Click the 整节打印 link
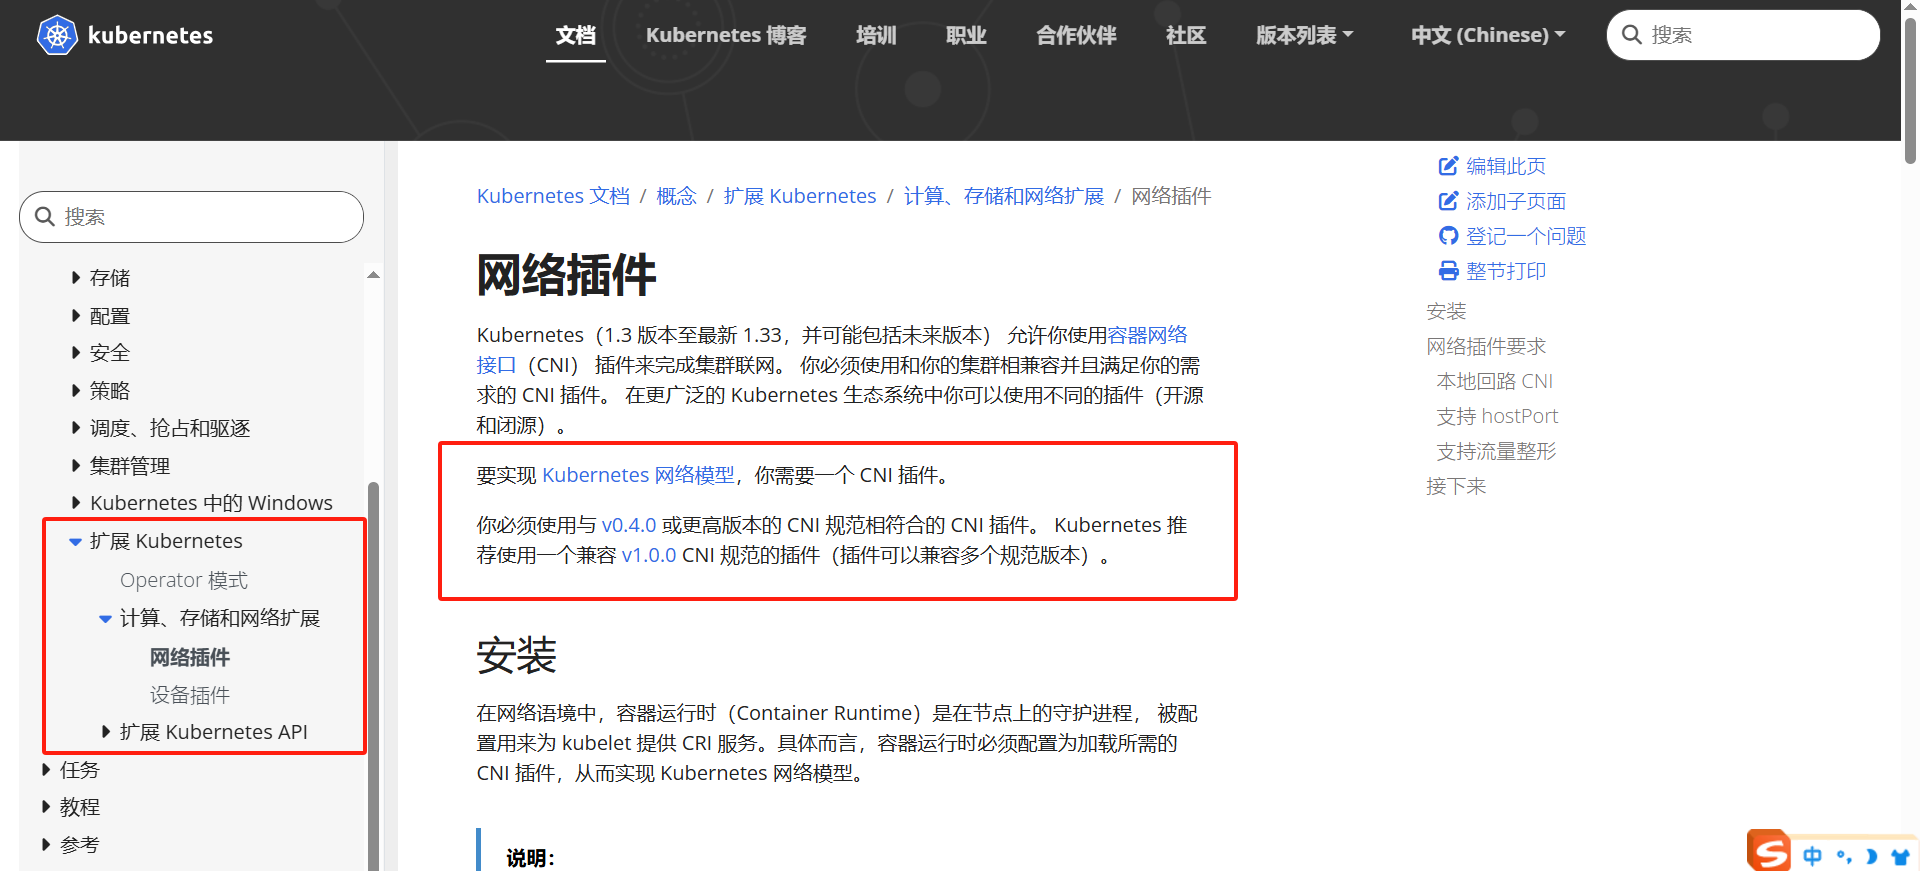This screenshot has width=1920, height=871. (x=1506, y=271)
